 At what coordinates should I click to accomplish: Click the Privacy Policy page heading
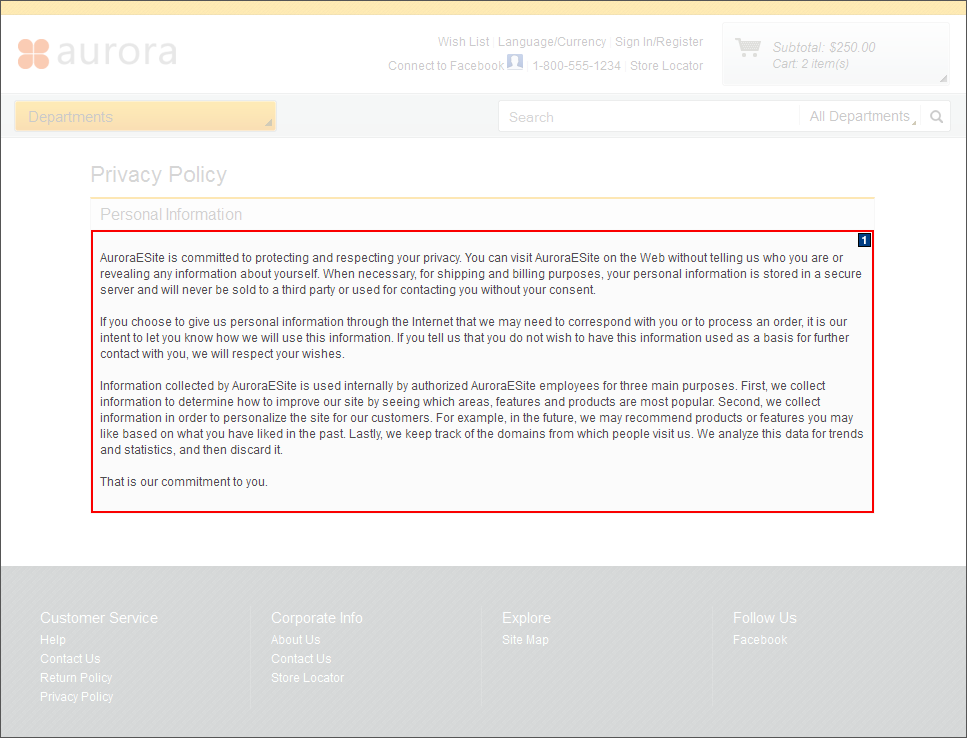click(158, 174)
